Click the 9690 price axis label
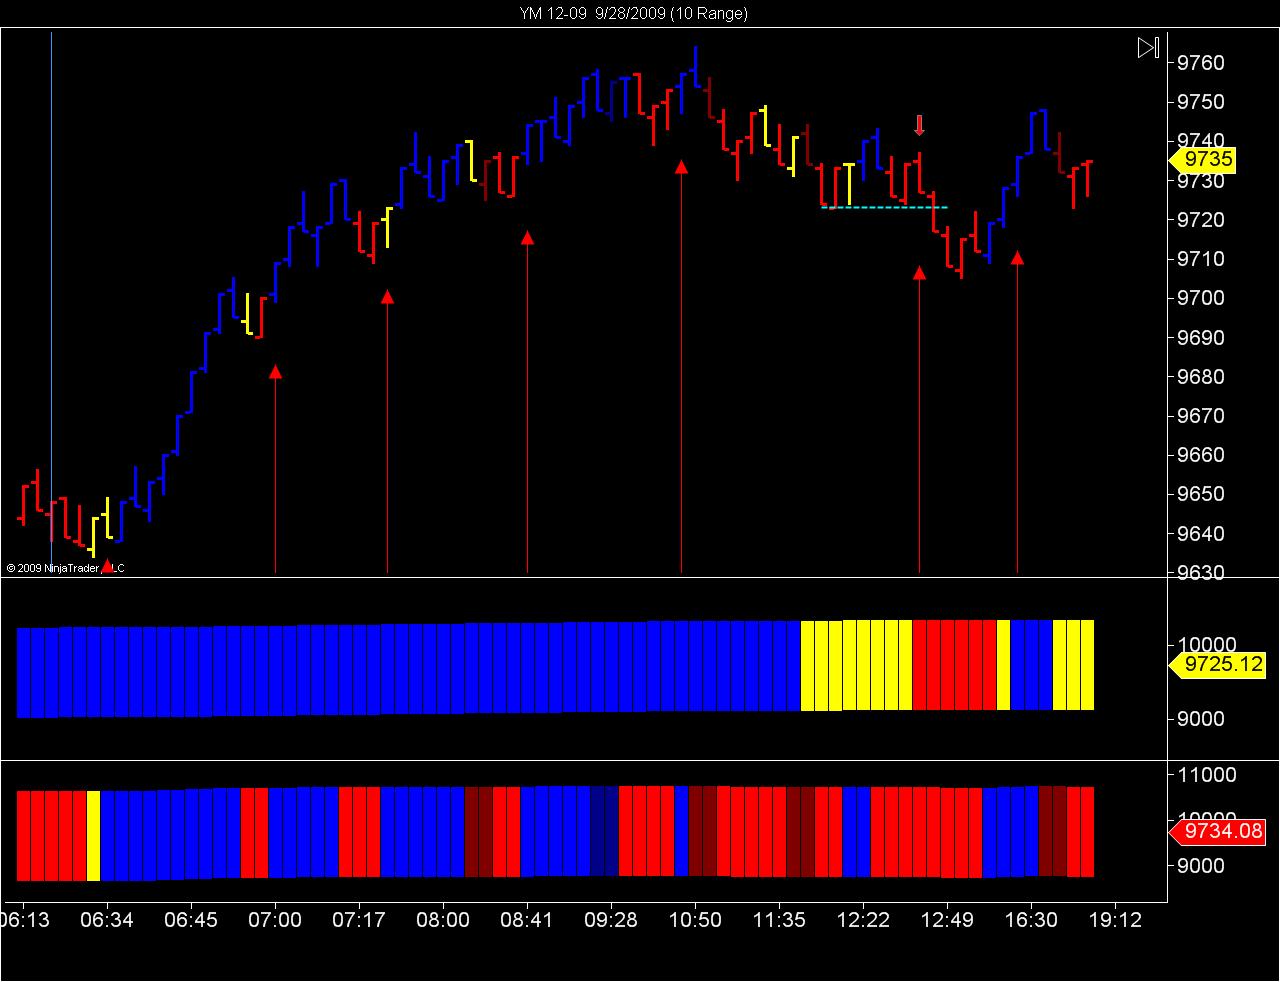The width and height of the screenshot is (1280, 982). click(x=1200, y=338)
